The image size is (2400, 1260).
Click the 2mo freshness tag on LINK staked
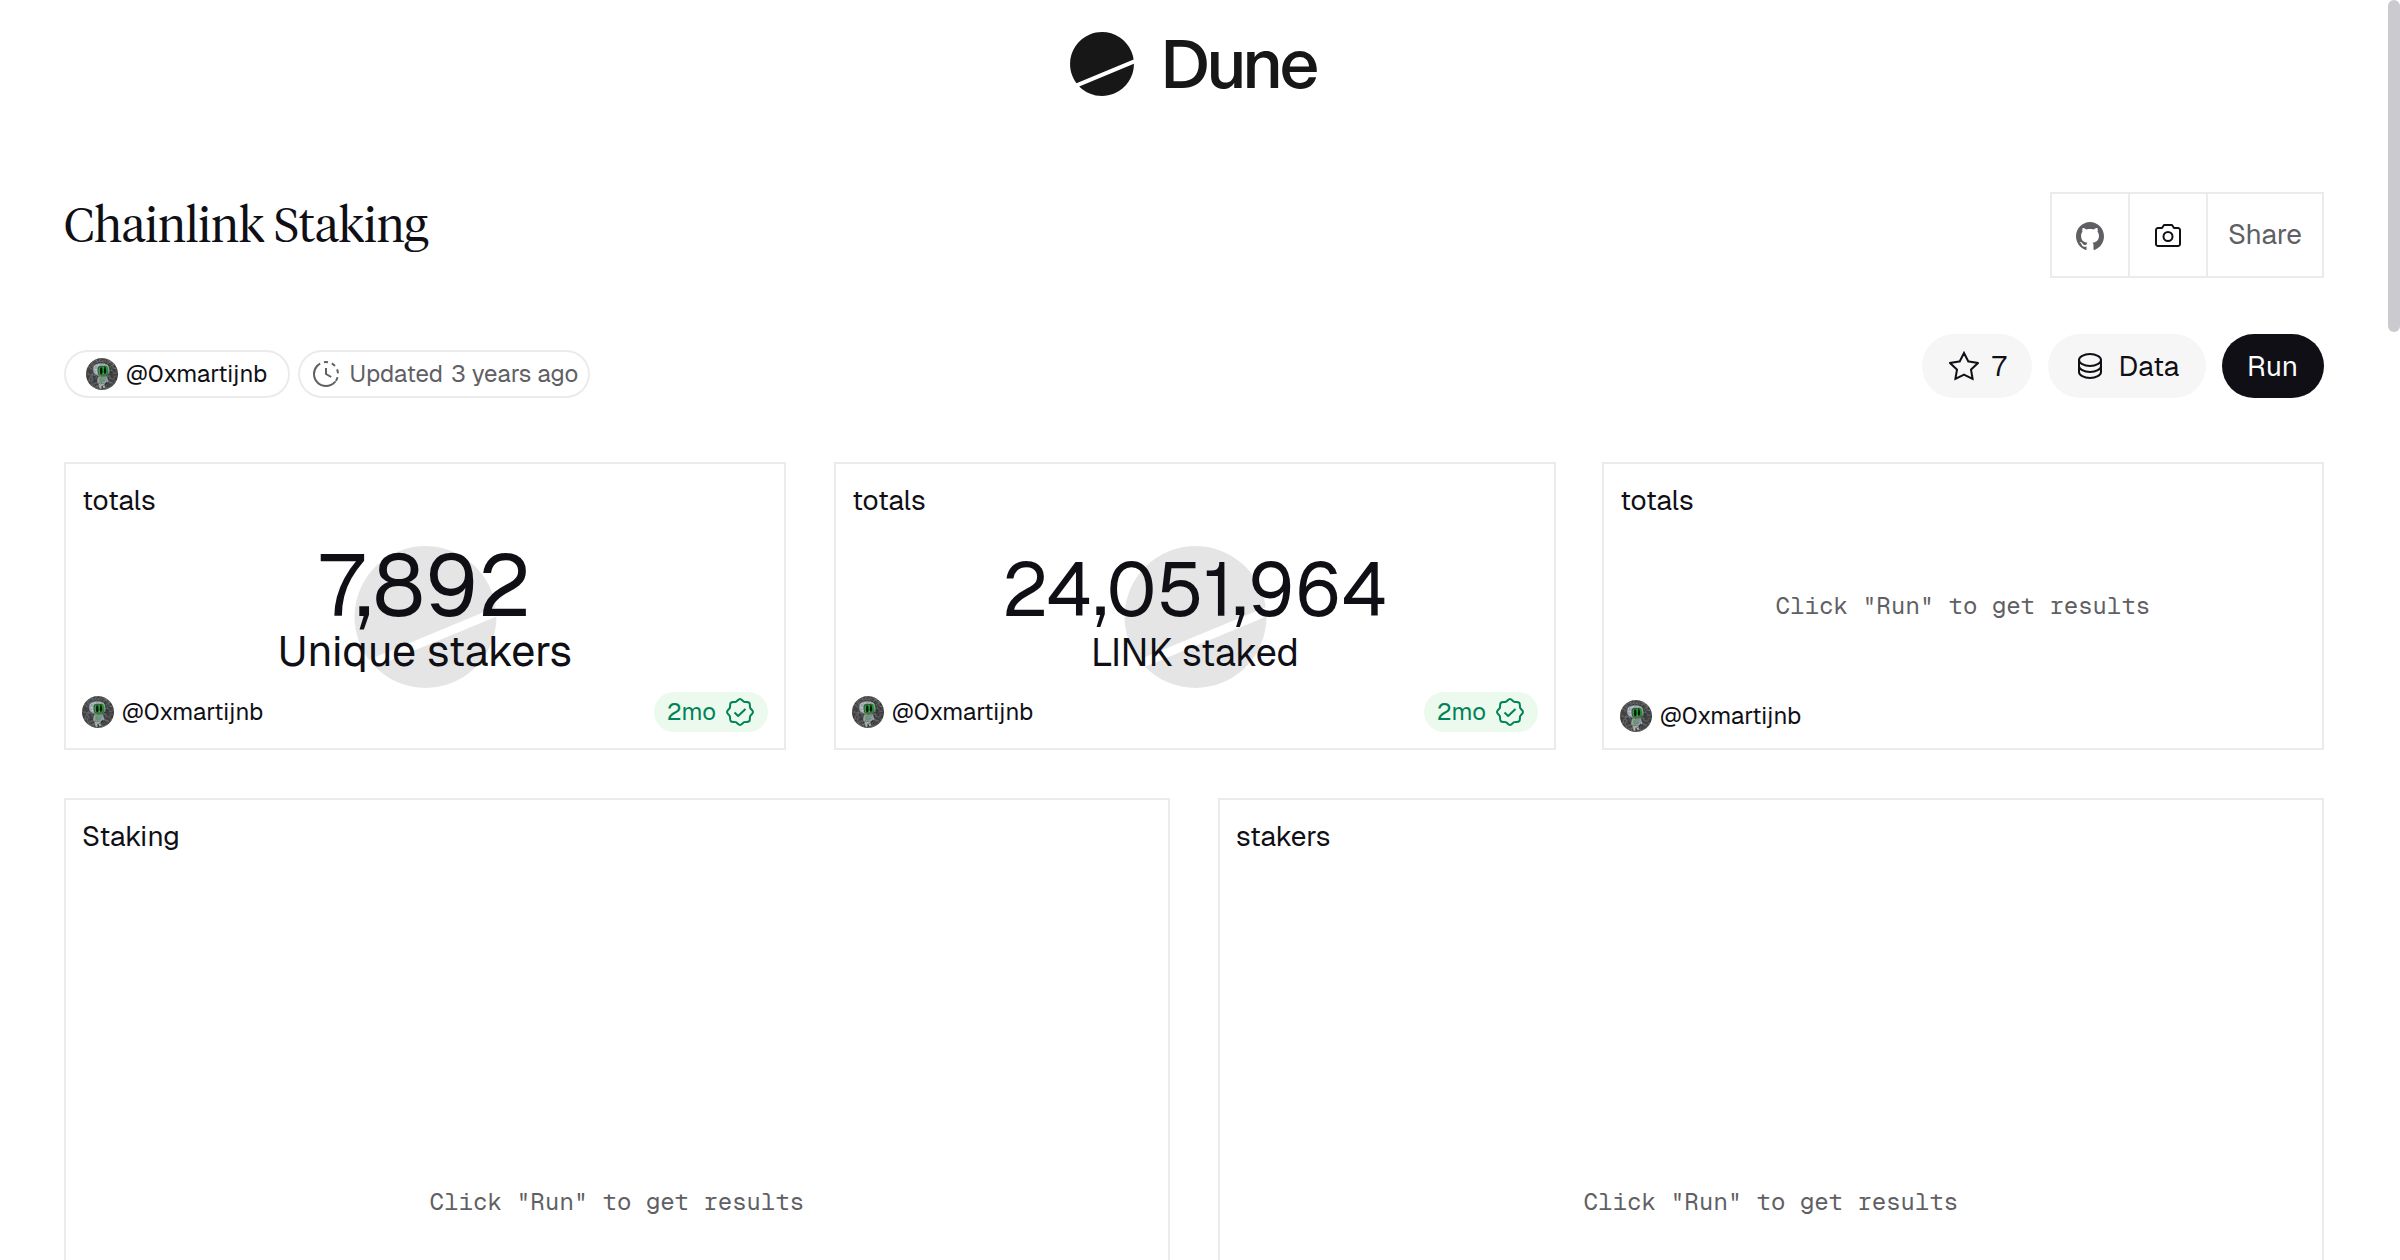tap(1462, 711)
